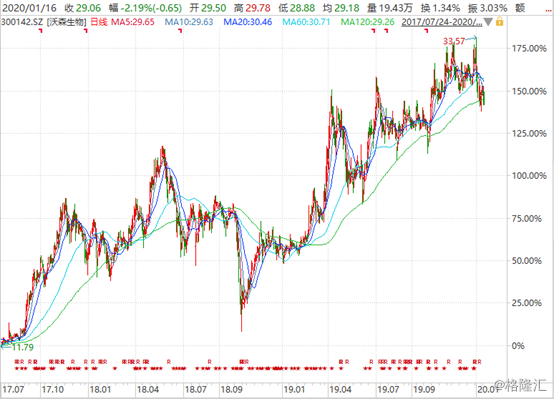
Task: Click the single R marker near 18.09
Action: tap(210, 362)
